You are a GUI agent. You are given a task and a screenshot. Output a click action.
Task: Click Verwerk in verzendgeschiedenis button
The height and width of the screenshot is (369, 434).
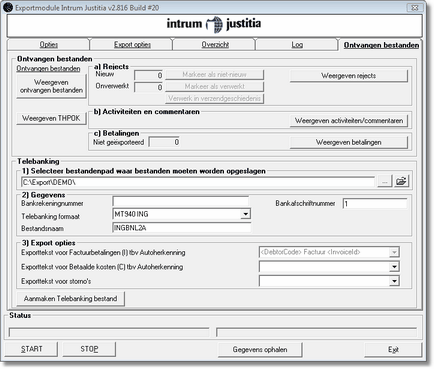[x=214, y=99]
